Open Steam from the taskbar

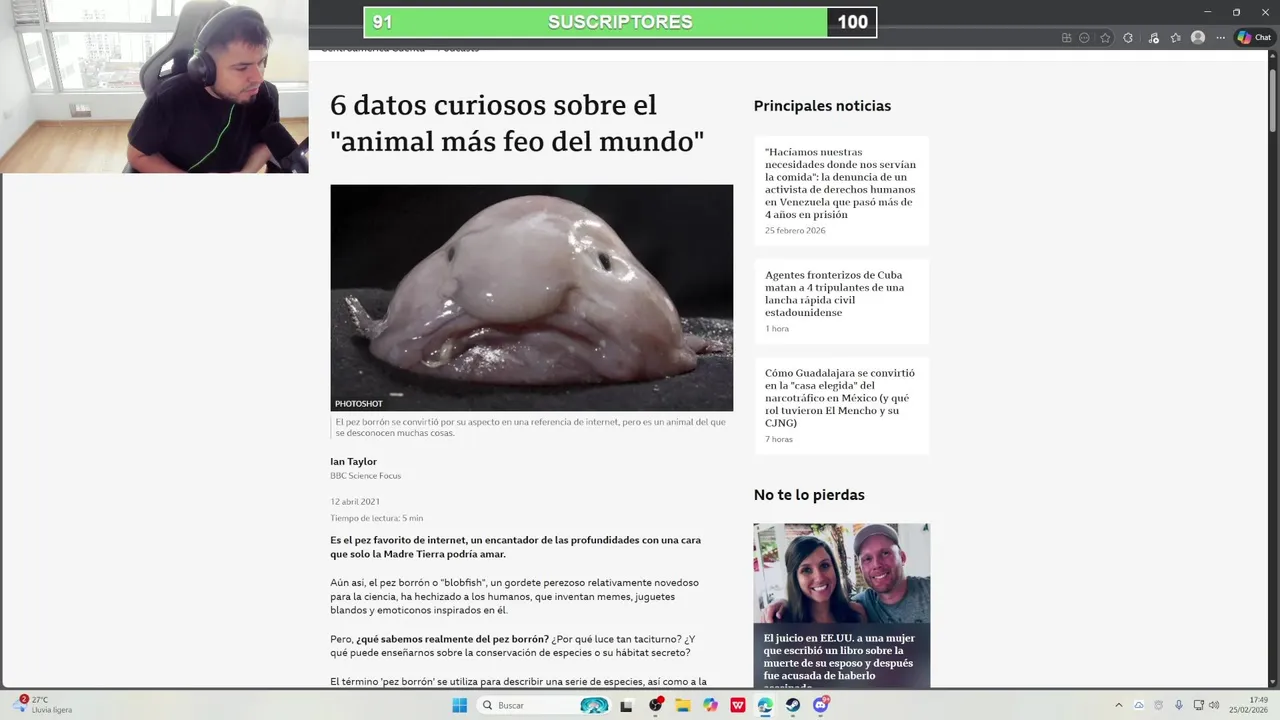click(793, 705)
